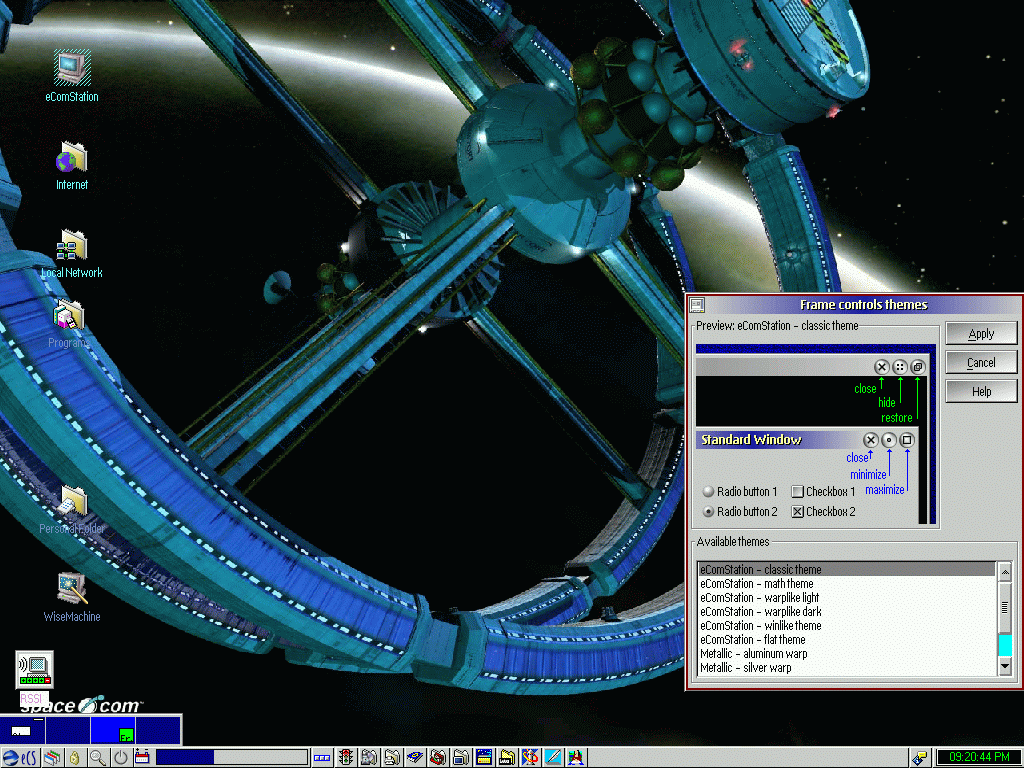Open the Personal Folder icon

[72, 501]
